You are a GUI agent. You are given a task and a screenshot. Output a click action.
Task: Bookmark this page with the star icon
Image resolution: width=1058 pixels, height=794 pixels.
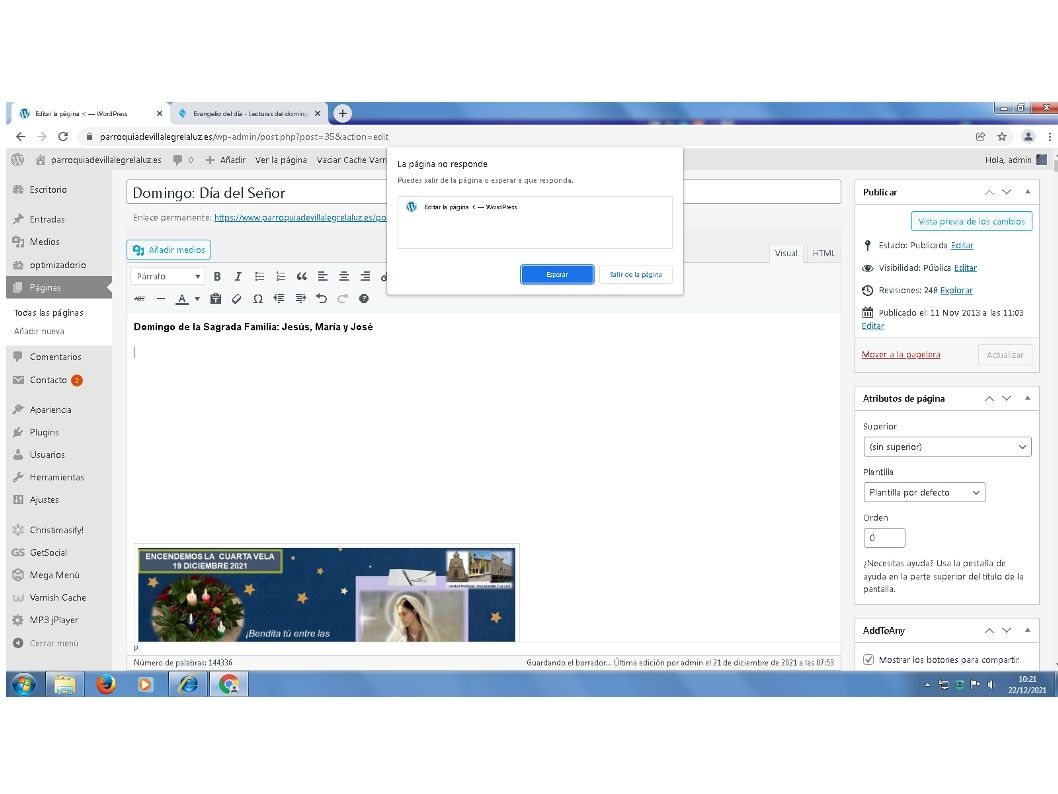point(1002,137)
